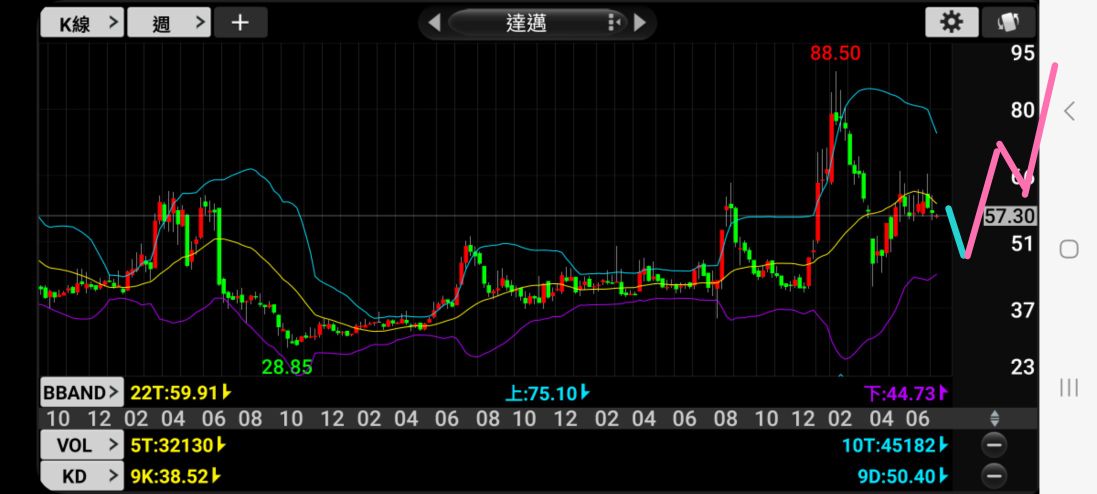The width and height of the screenshot is (1097, 494).
Task: Tap the 28.85 low price marker
Action: click(x=287, y=367)
